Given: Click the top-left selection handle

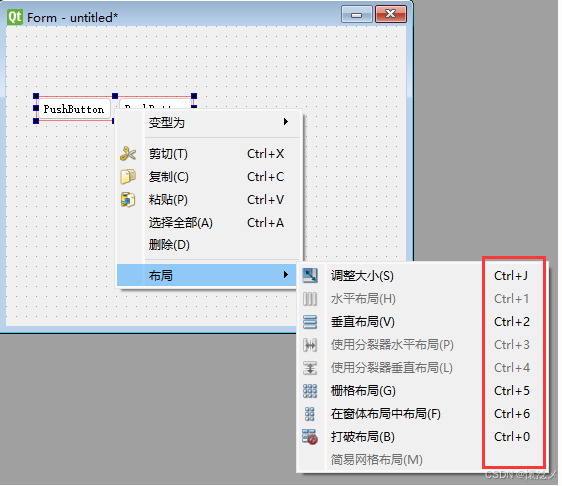Looking at the screenshot, I should point(36,96).
